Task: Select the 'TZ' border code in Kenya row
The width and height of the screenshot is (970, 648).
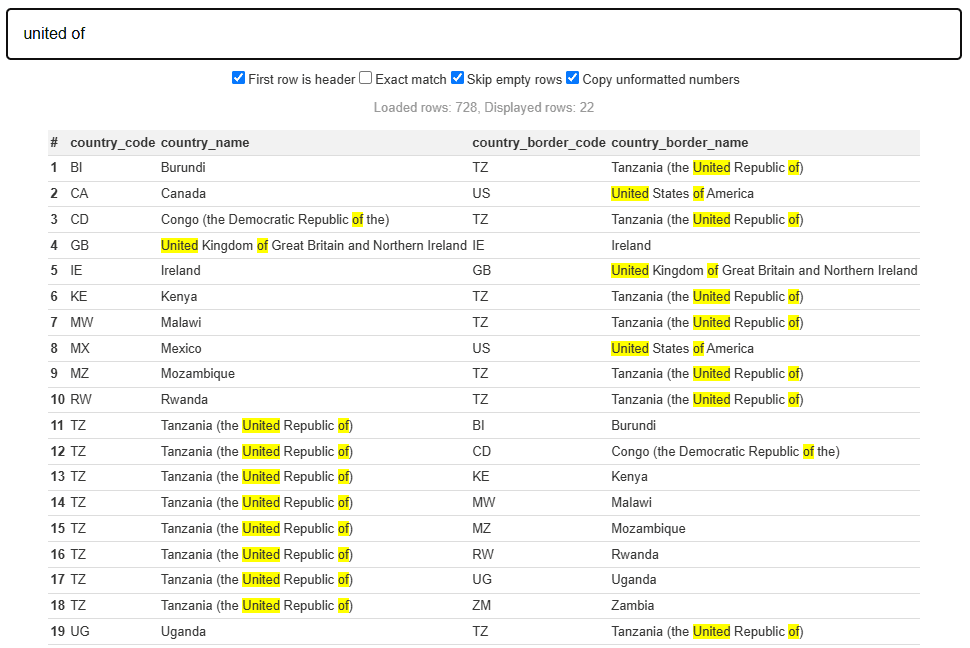Action: 480,296
